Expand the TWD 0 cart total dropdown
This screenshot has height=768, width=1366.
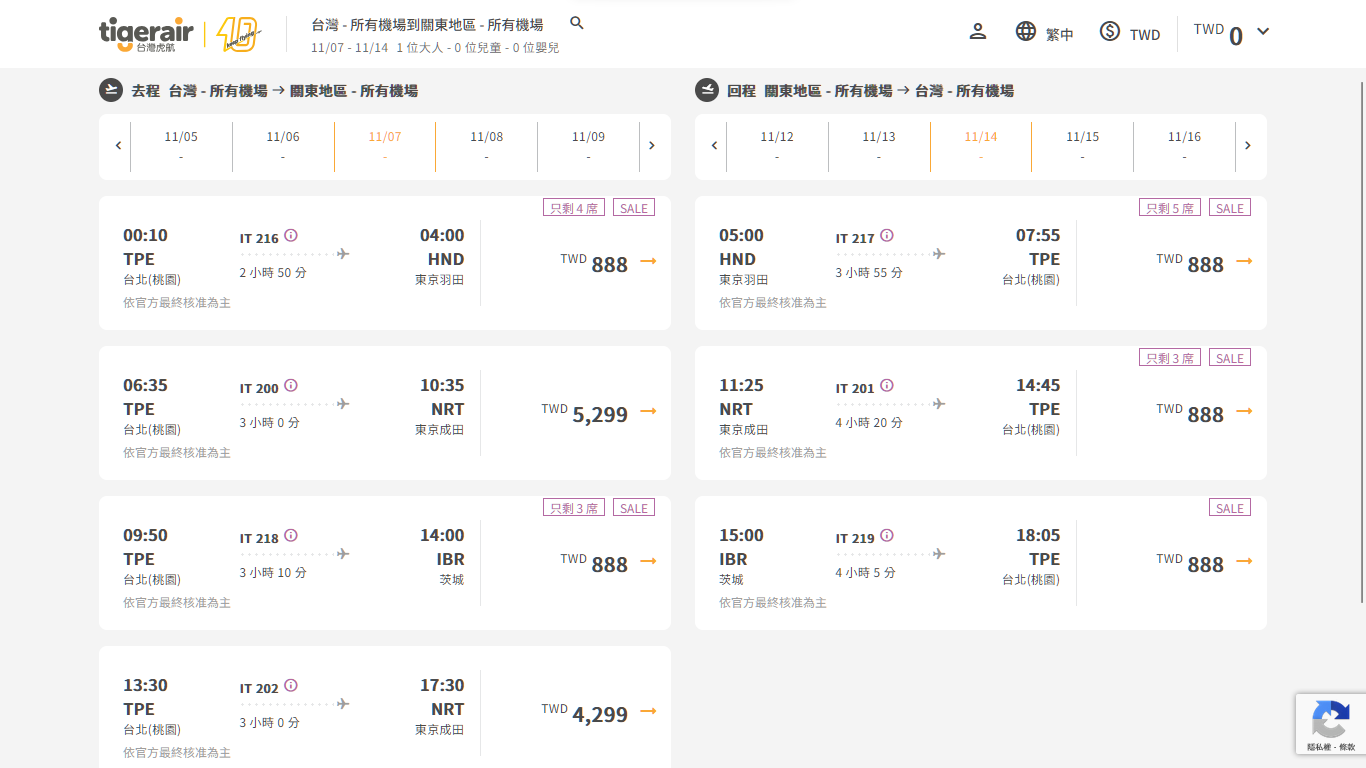click(1263, 31)
